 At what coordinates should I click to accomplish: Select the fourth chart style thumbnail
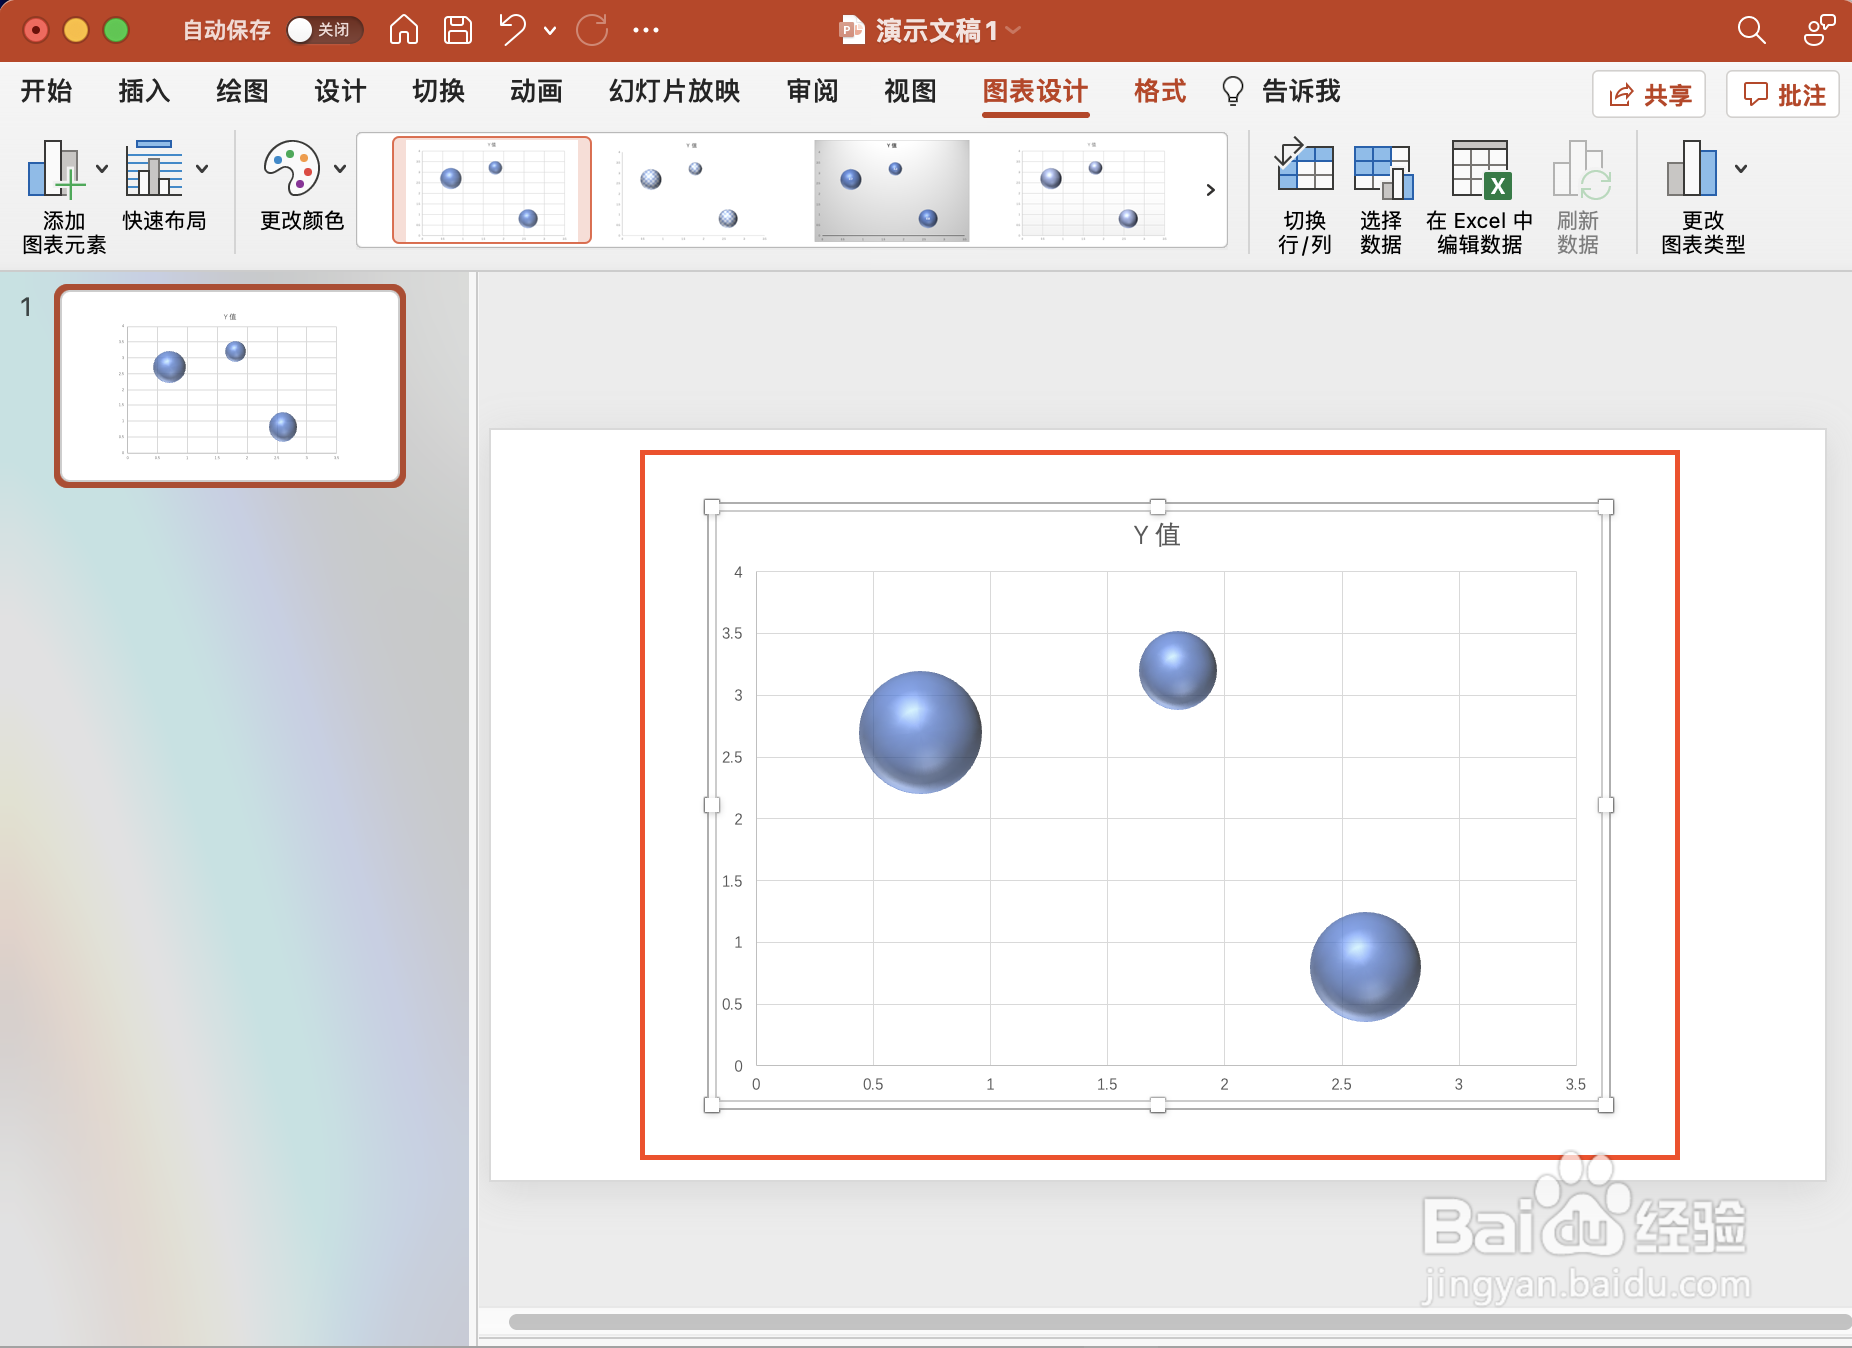pos(1092,190)
